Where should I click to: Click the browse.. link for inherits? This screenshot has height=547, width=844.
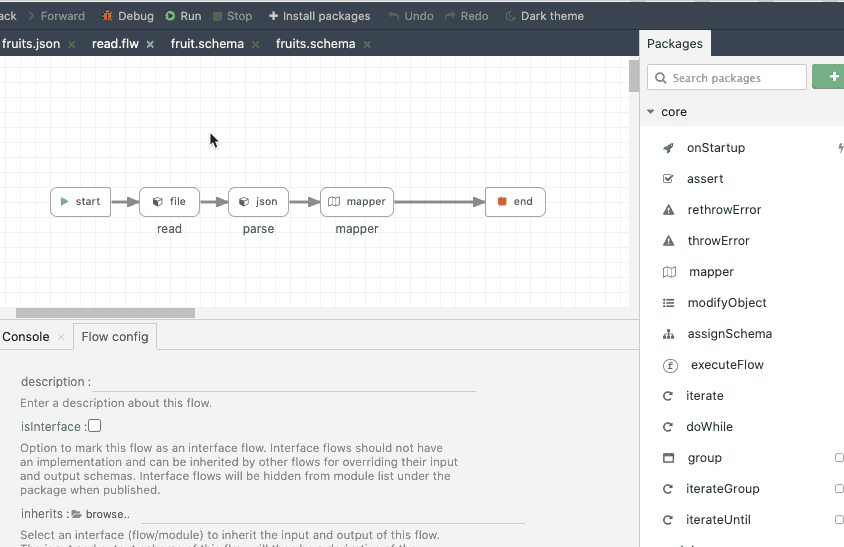(108, 514)
